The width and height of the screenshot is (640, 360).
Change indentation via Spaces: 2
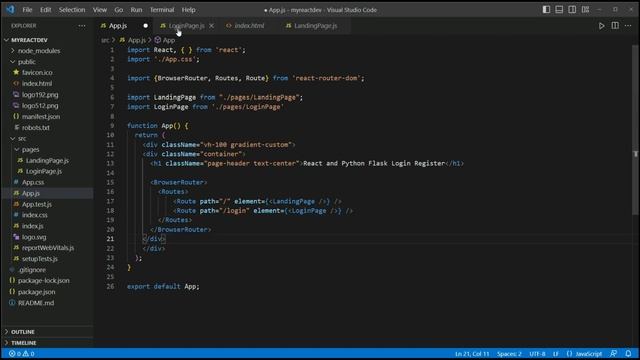509,354
